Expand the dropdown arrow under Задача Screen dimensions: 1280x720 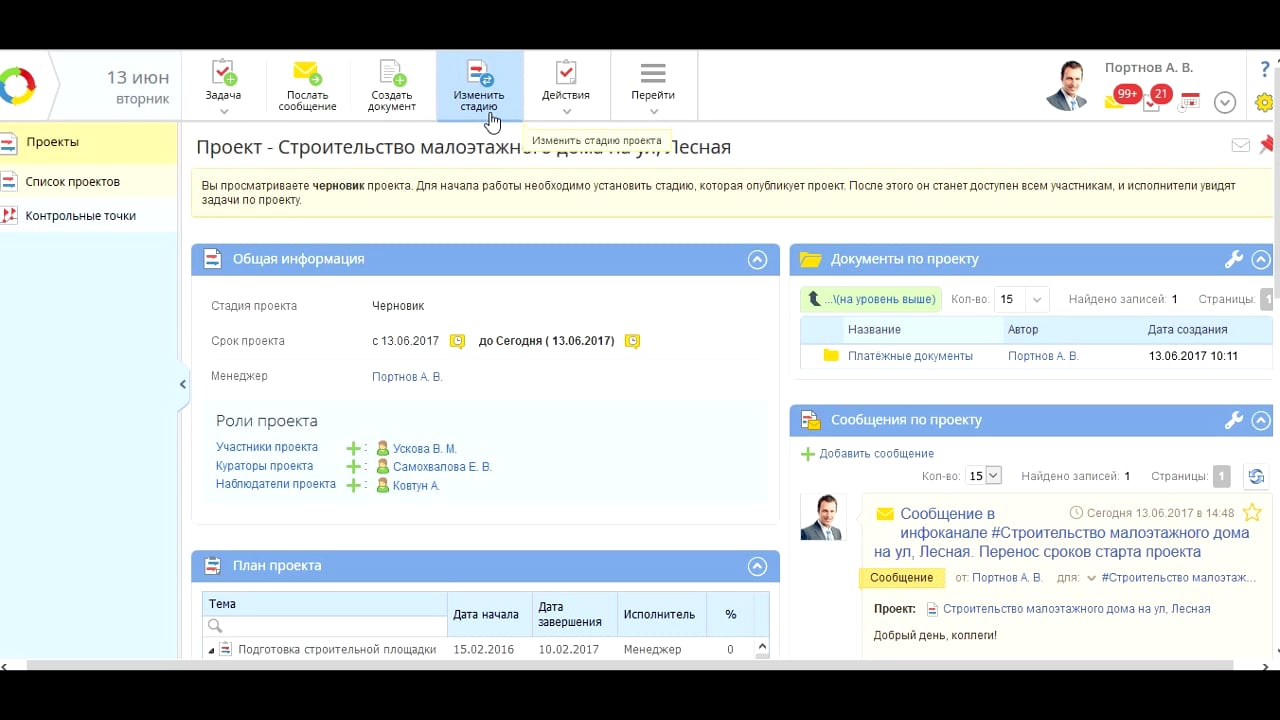223,111
